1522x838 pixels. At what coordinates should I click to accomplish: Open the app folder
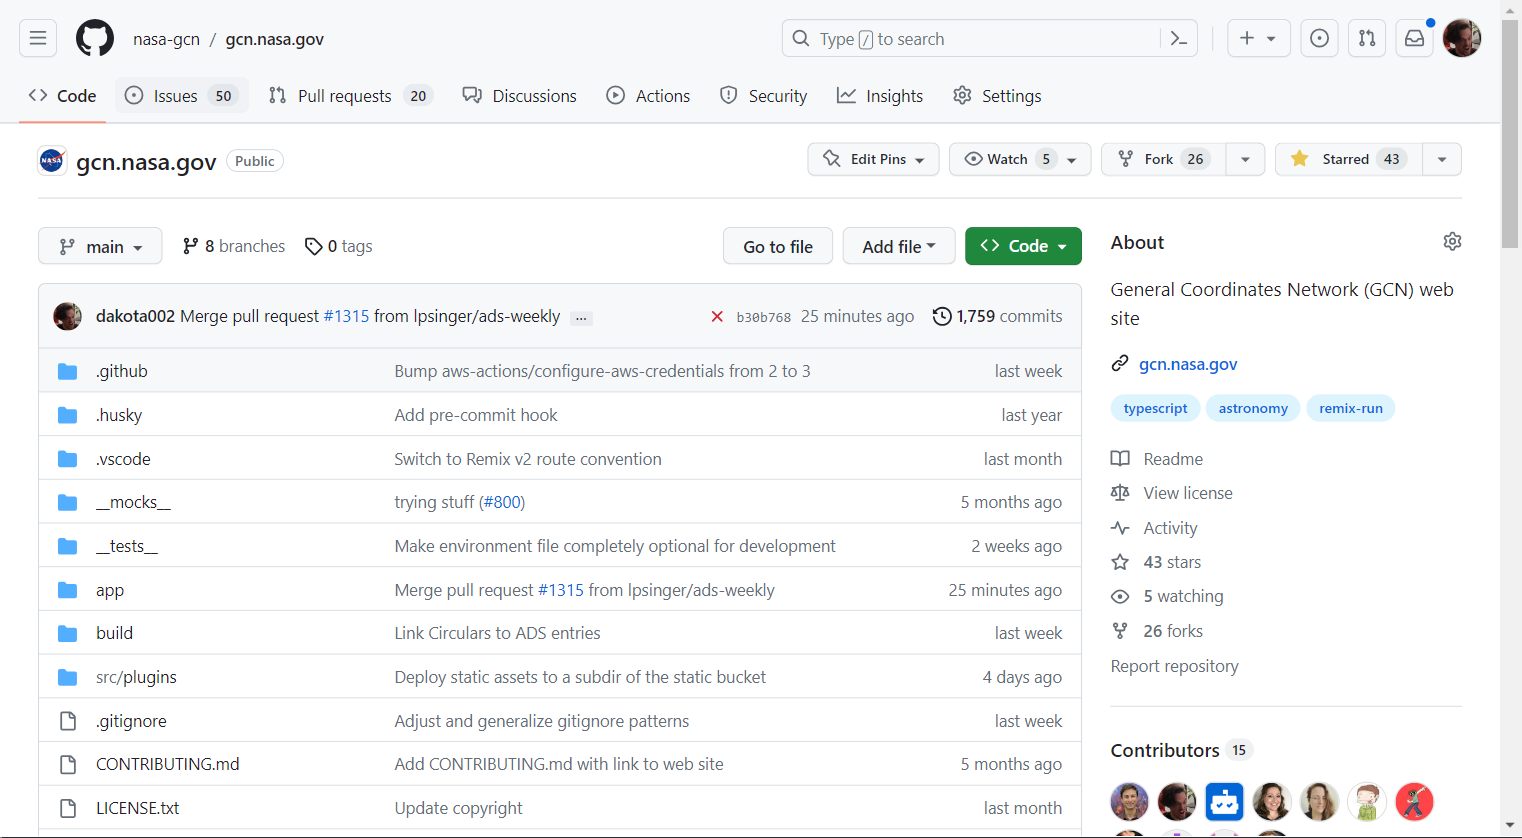pyautogui.click(x=110, y=590)
